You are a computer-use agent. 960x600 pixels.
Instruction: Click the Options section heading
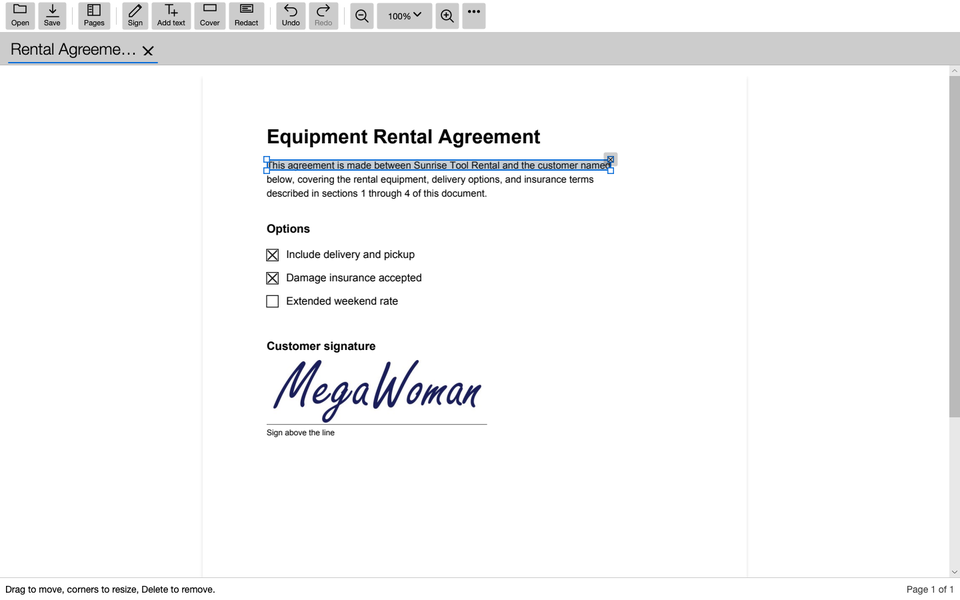click(288, 229)
